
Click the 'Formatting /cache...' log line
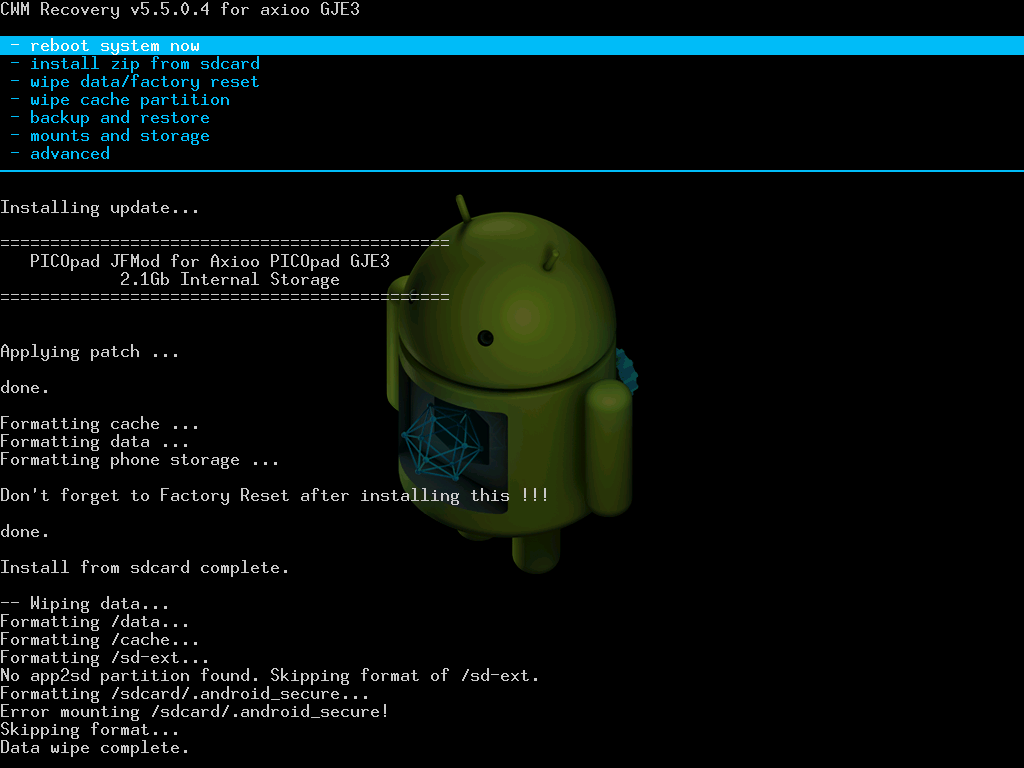(99, 640)
